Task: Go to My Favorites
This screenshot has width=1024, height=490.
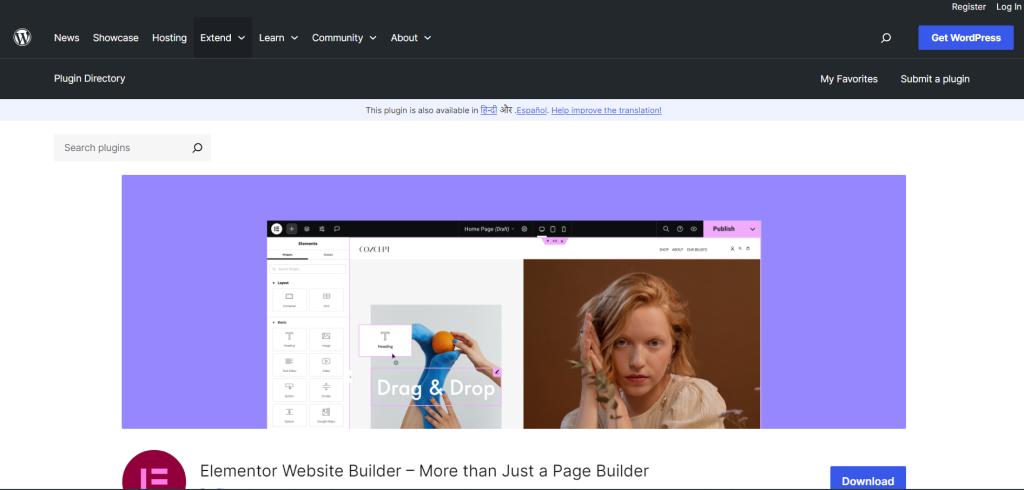Action: (849, 79)
